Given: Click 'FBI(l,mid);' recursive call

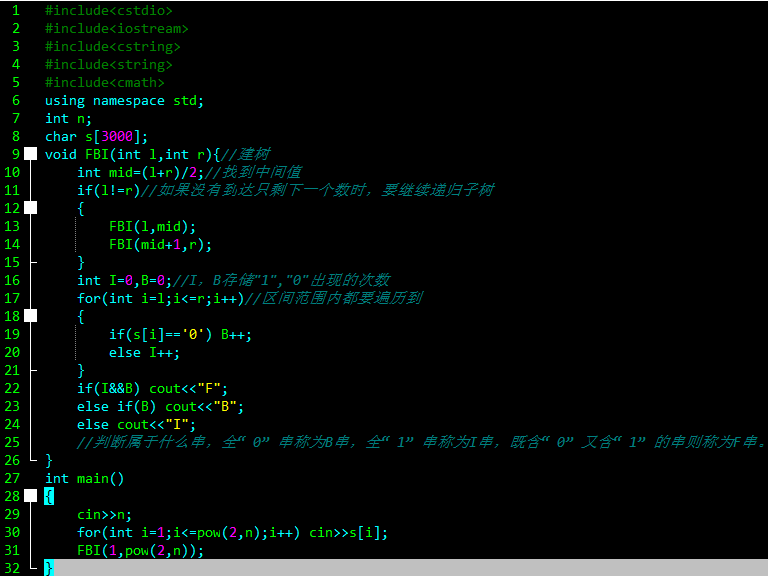Looking at the screenshot, I should pyautogui.click(x=152, y=226).
